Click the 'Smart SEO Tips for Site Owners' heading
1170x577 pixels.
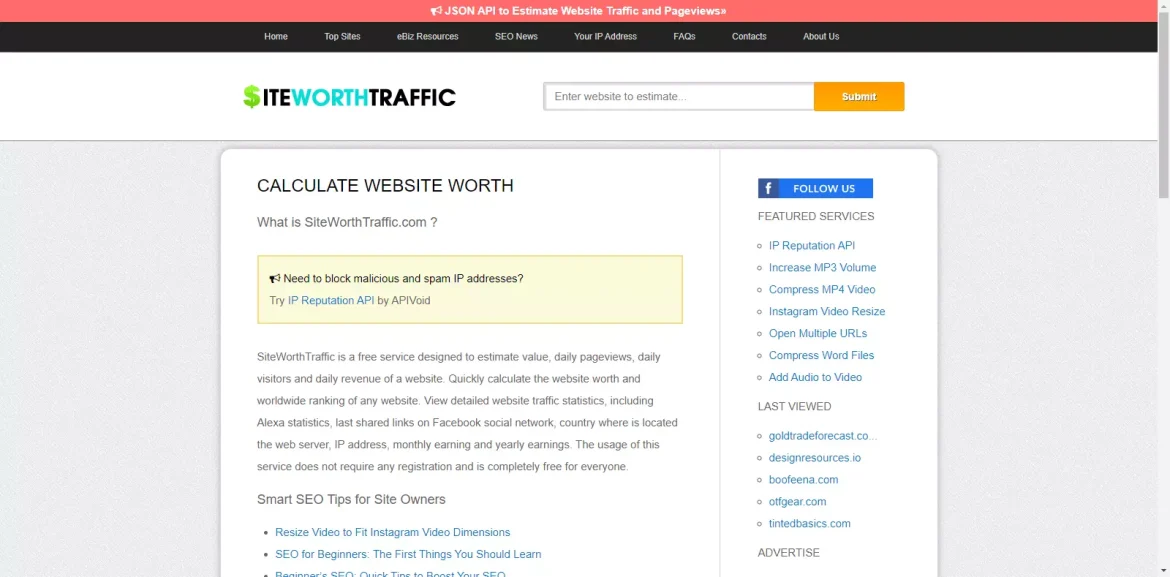351,499
